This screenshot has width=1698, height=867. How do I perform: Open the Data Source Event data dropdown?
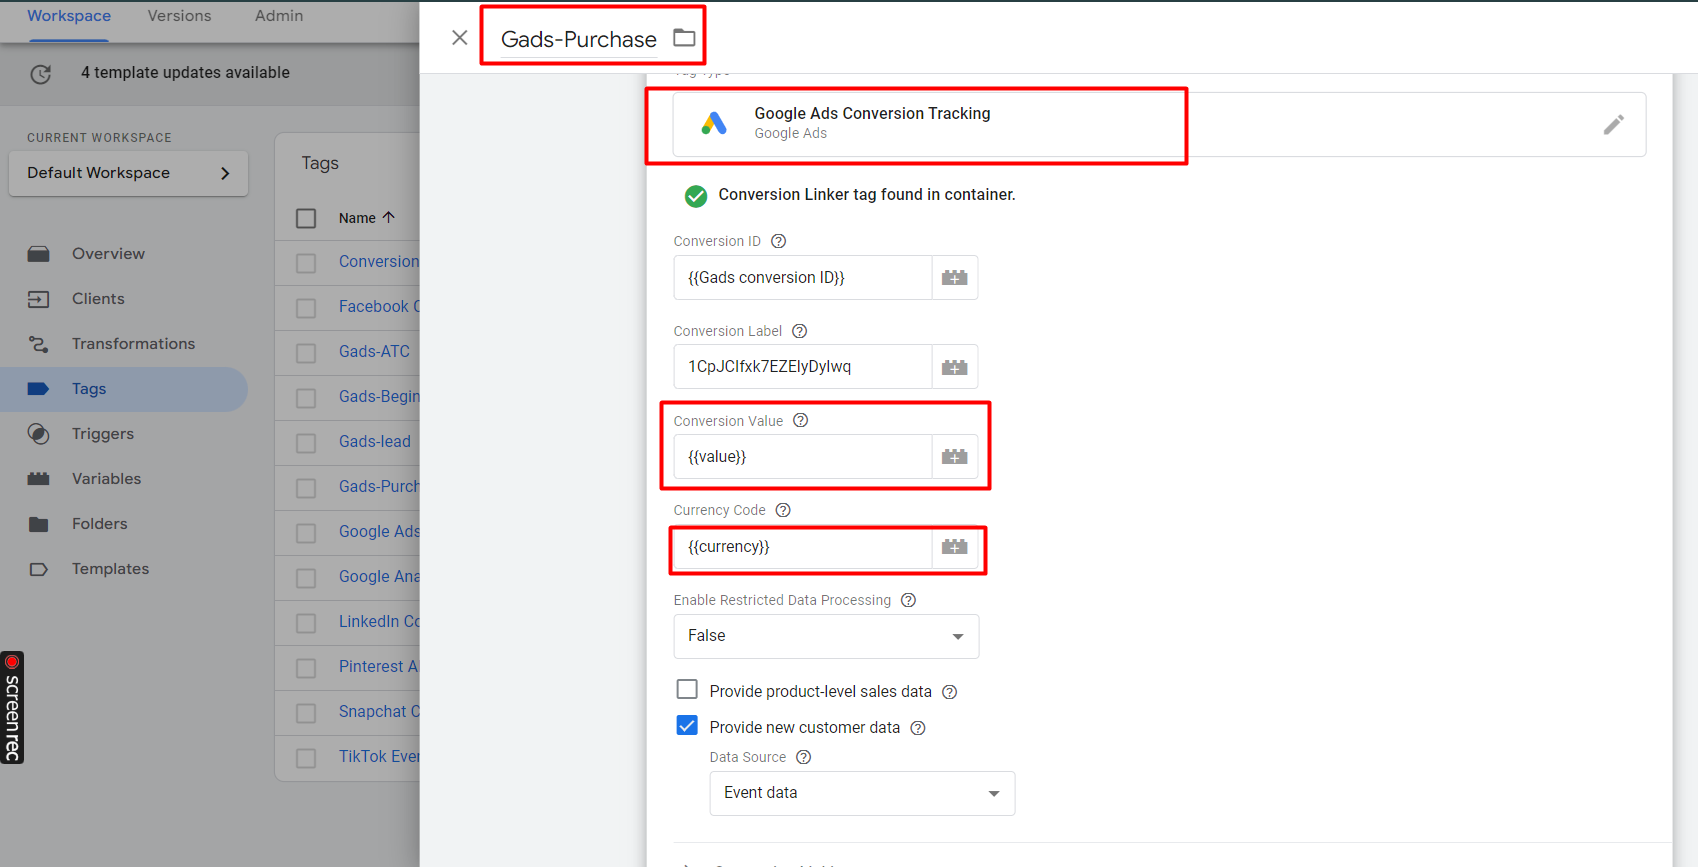(x=862, y=793)
